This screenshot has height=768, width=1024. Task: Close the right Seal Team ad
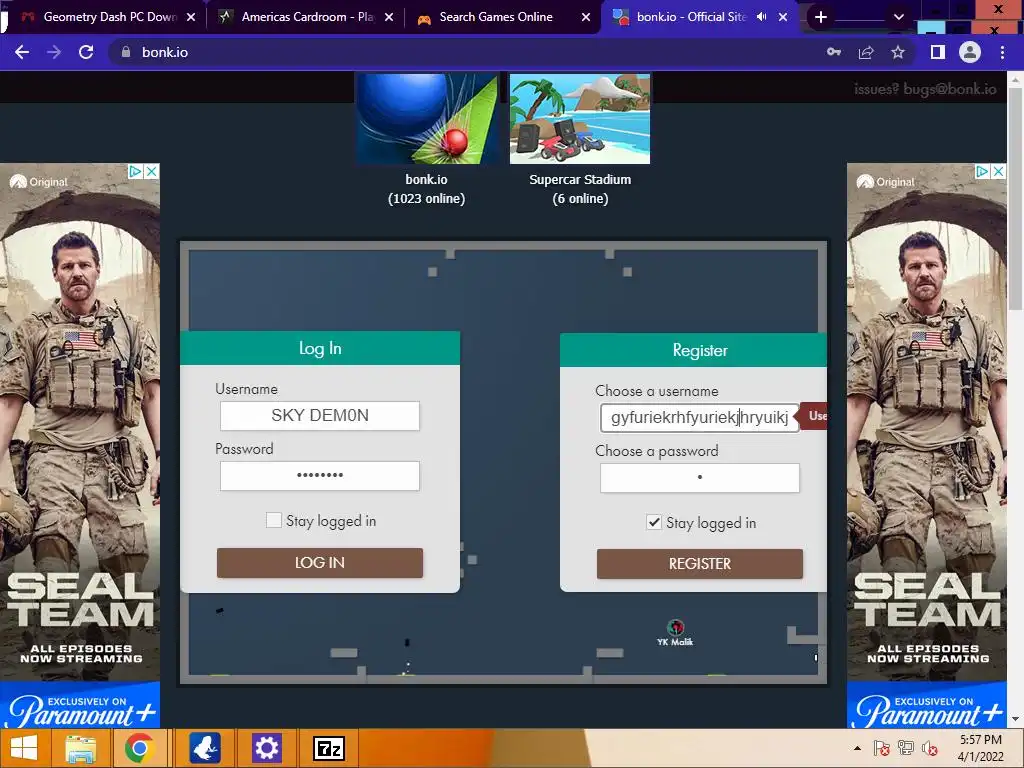pos(999,171)
